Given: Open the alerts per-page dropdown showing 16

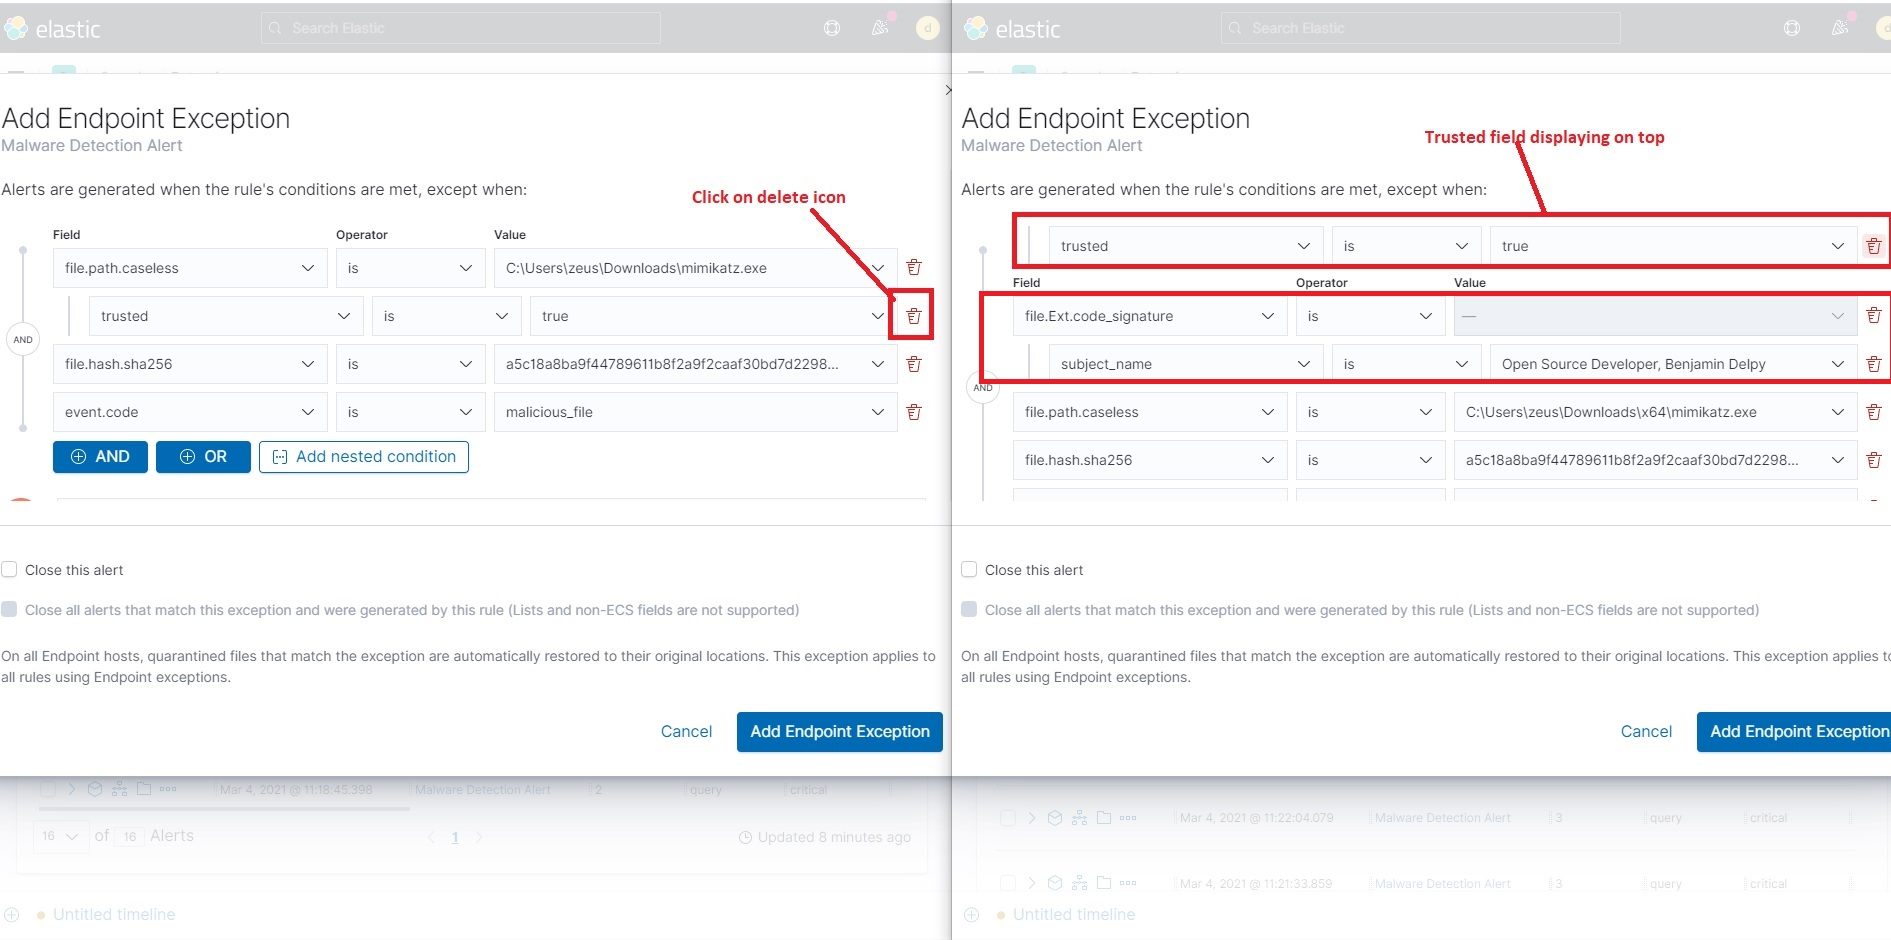Looking at the screenshot, I should point(61,836).
